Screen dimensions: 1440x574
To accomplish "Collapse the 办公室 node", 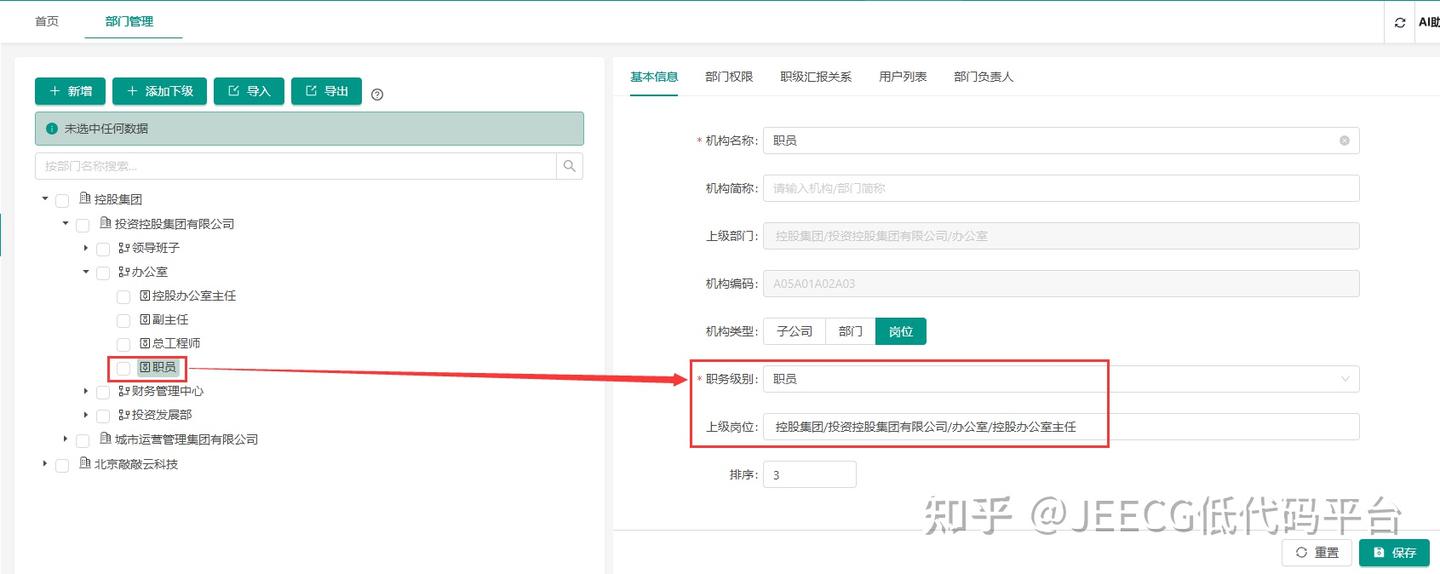I will [x=86, y=272].
